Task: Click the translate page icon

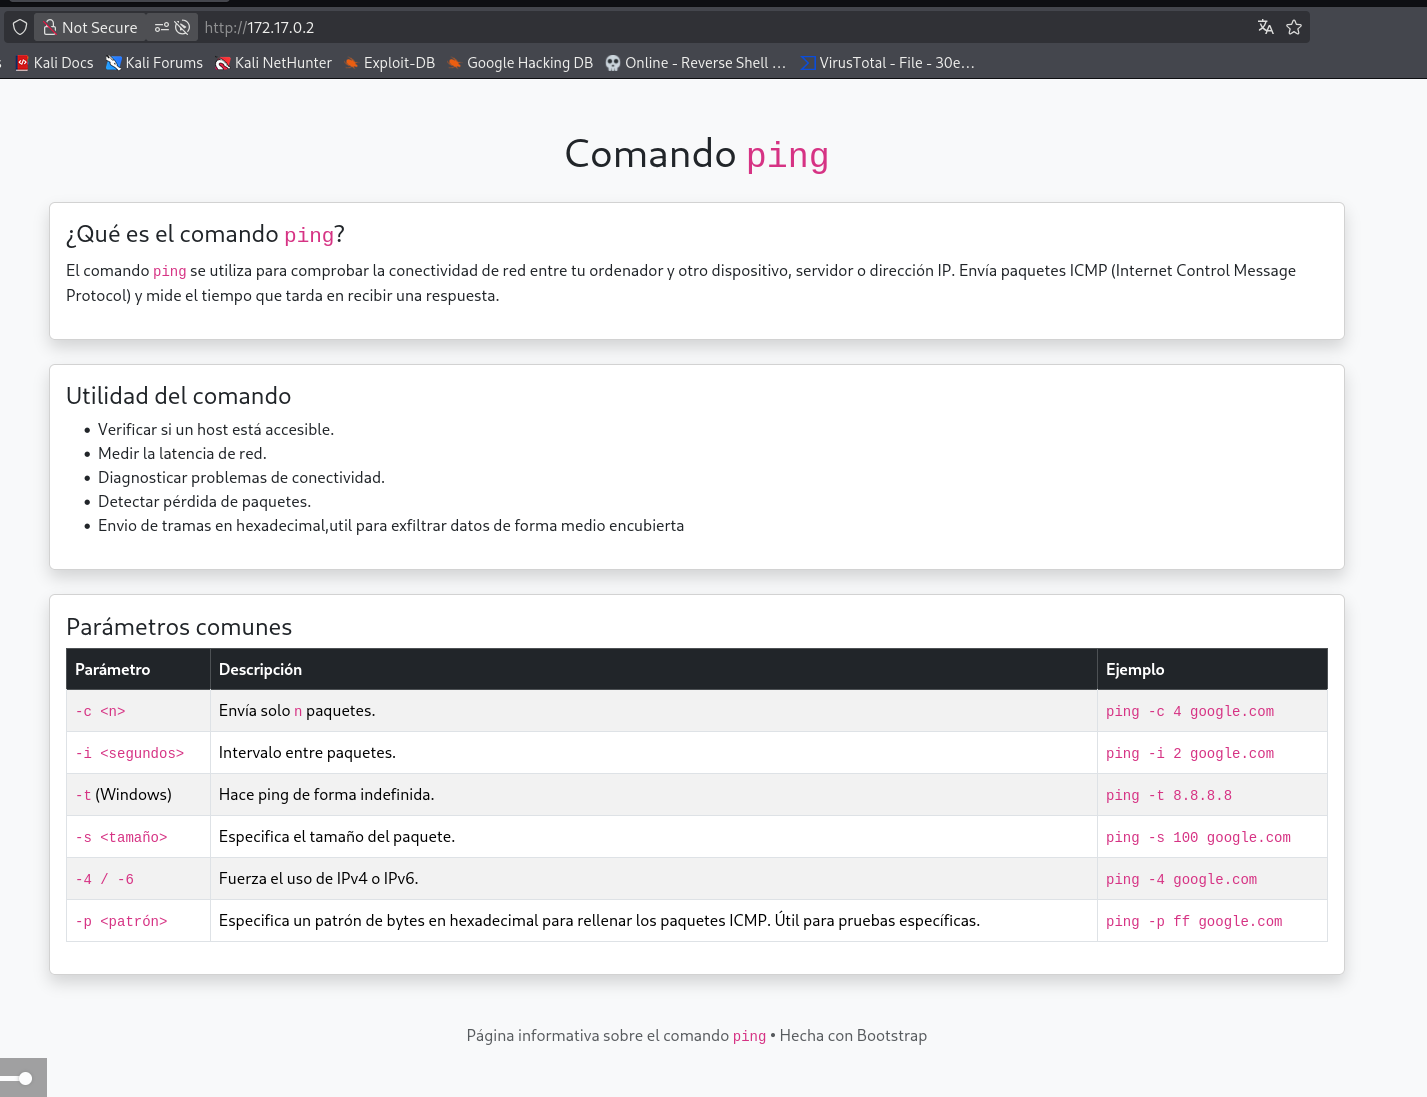Action: [1266, 27]
